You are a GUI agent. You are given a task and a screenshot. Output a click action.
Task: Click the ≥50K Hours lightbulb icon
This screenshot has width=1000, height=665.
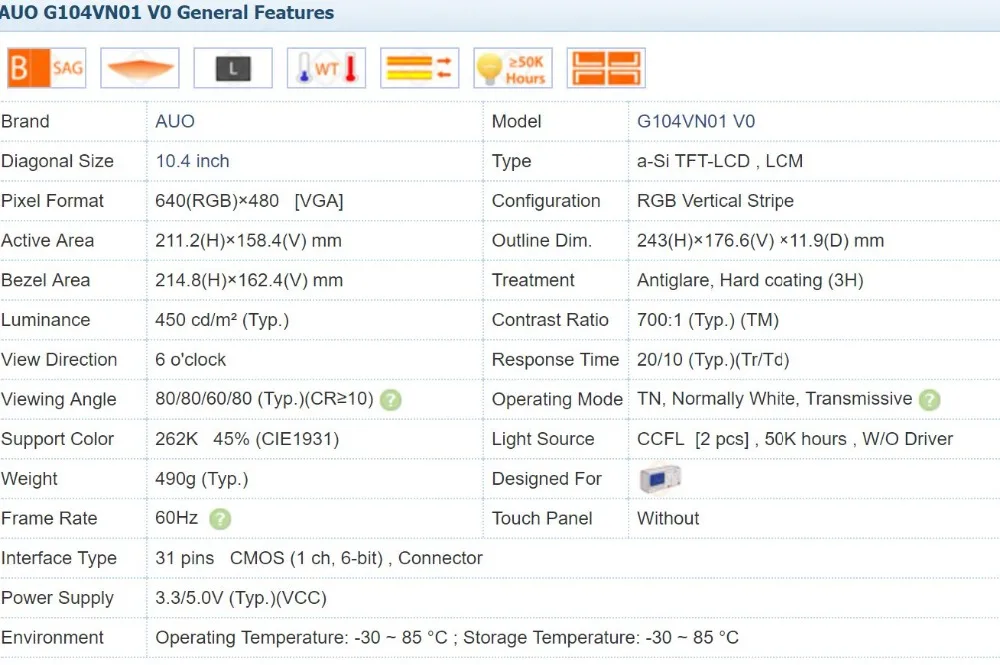tap(513, 68)
